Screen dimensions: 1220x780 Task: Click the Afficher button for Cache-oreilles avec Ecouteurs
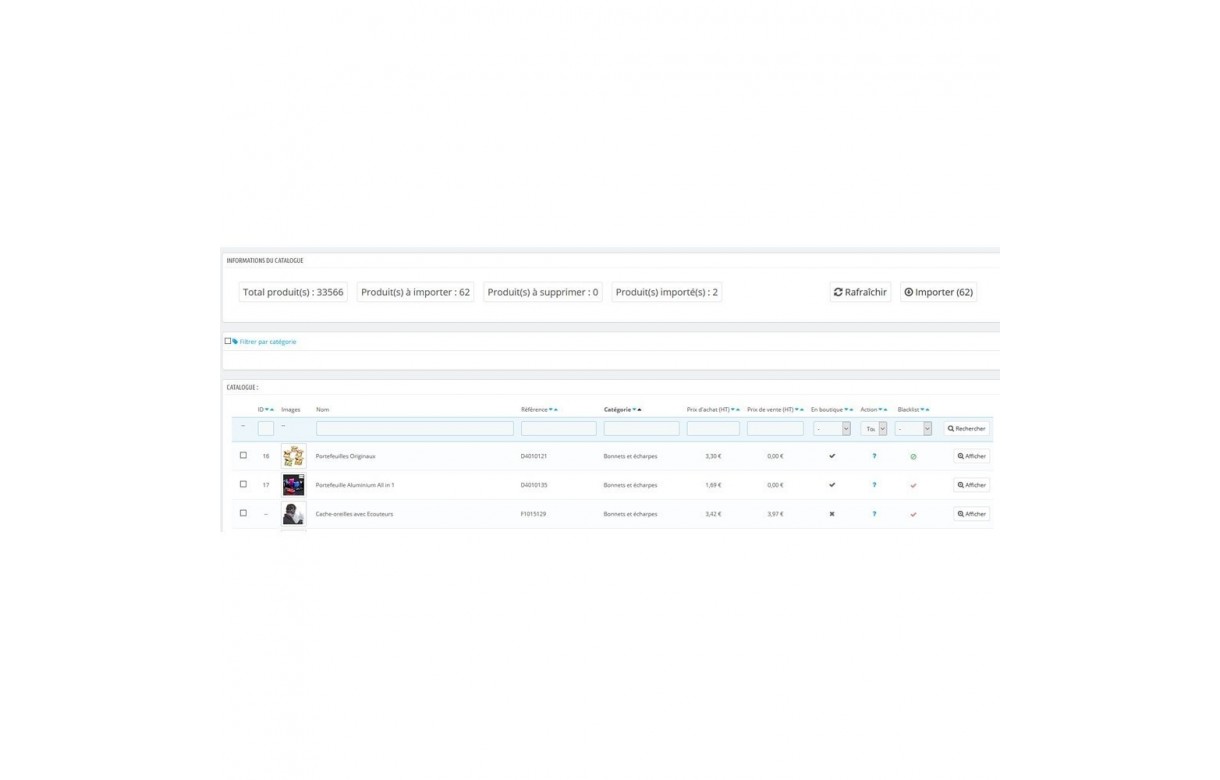969,513
